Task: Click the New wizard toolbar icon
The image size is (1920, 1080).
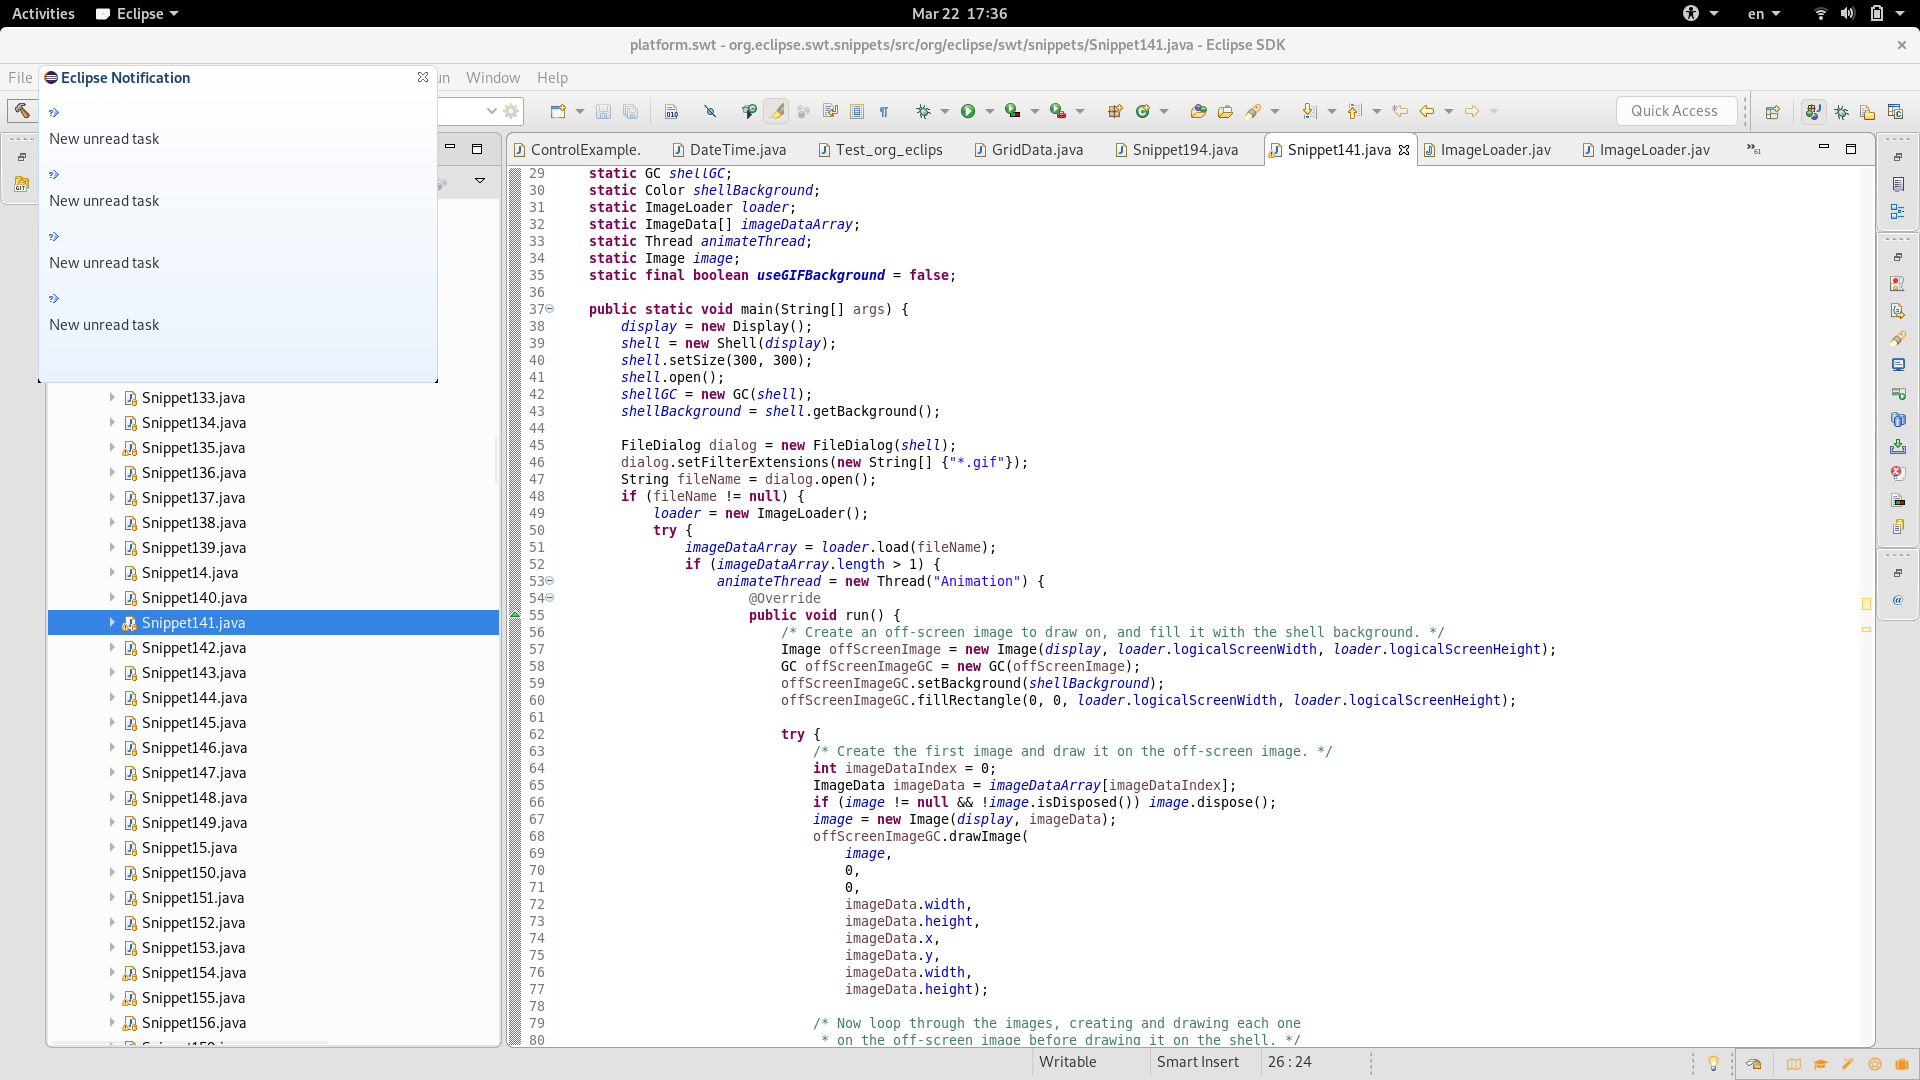Action: 558,111
